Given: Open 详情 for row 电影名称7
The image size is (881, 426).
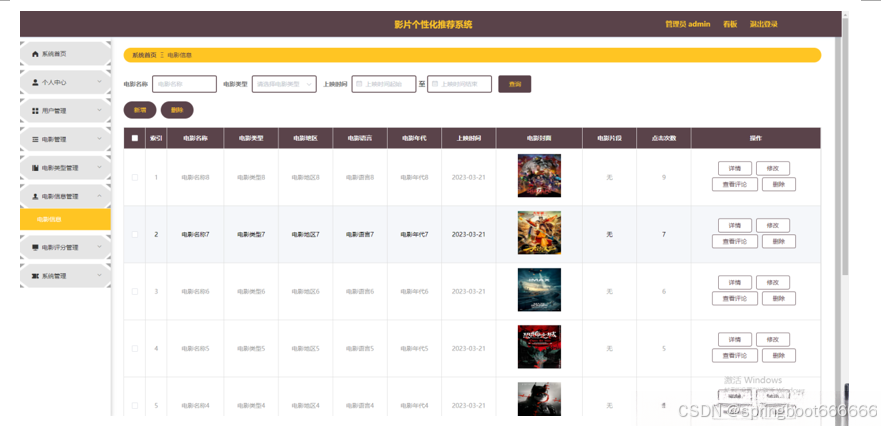Looking at the screenshot, I should pos(735,225).
